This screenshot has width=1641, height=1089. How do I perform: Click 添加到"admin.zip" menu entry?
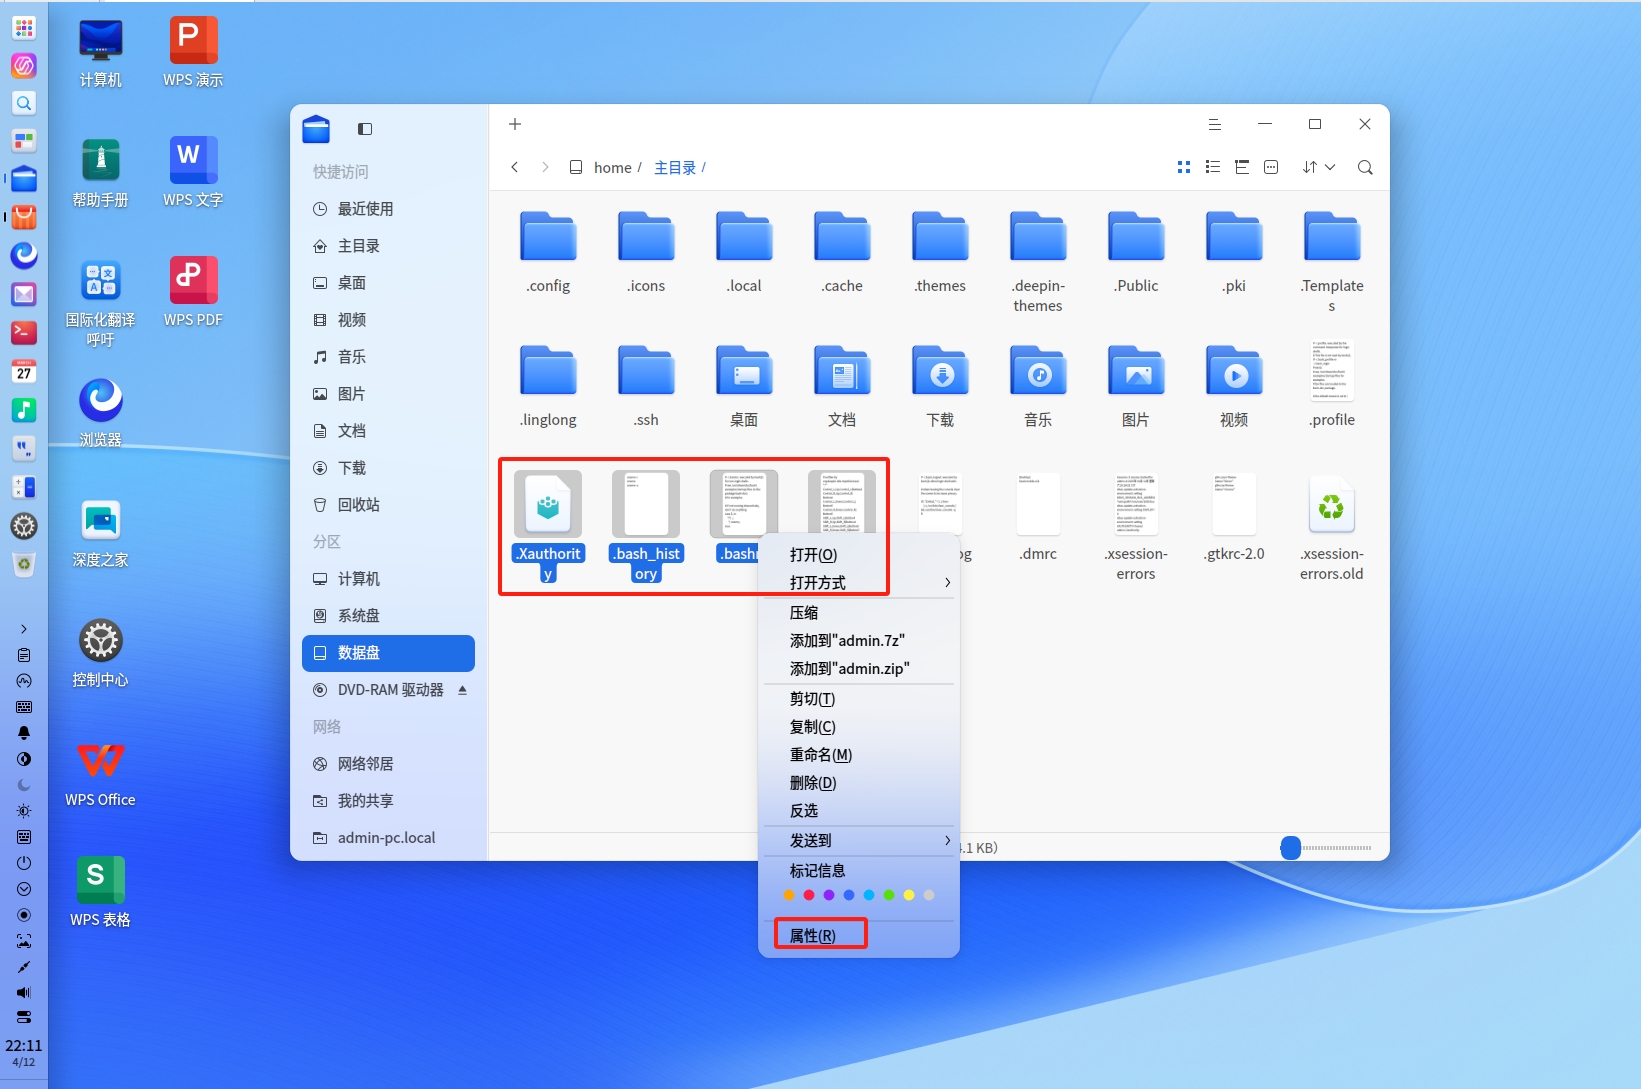click(860, 668)
